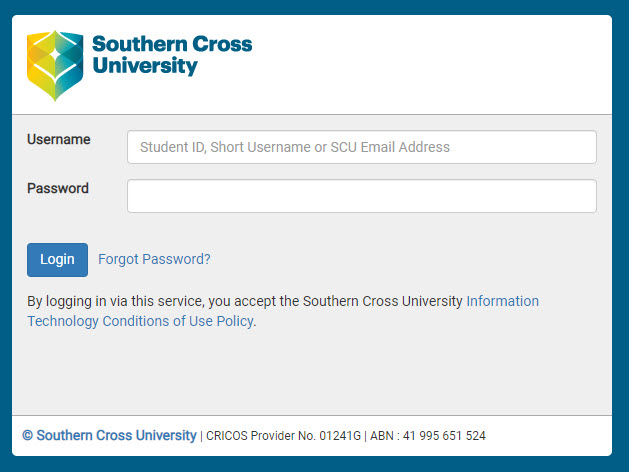The height and width of the screenshot is (472, 629).
Task: Click the white star inside the shield emblem
Action: tap(55, 54)
